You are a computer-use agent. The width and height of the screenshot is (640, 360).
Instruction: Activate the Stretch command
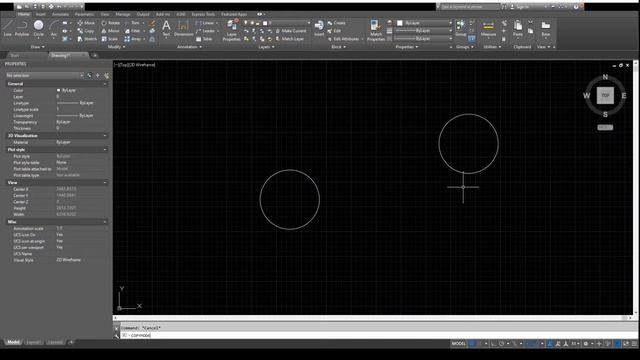[87, 39]
